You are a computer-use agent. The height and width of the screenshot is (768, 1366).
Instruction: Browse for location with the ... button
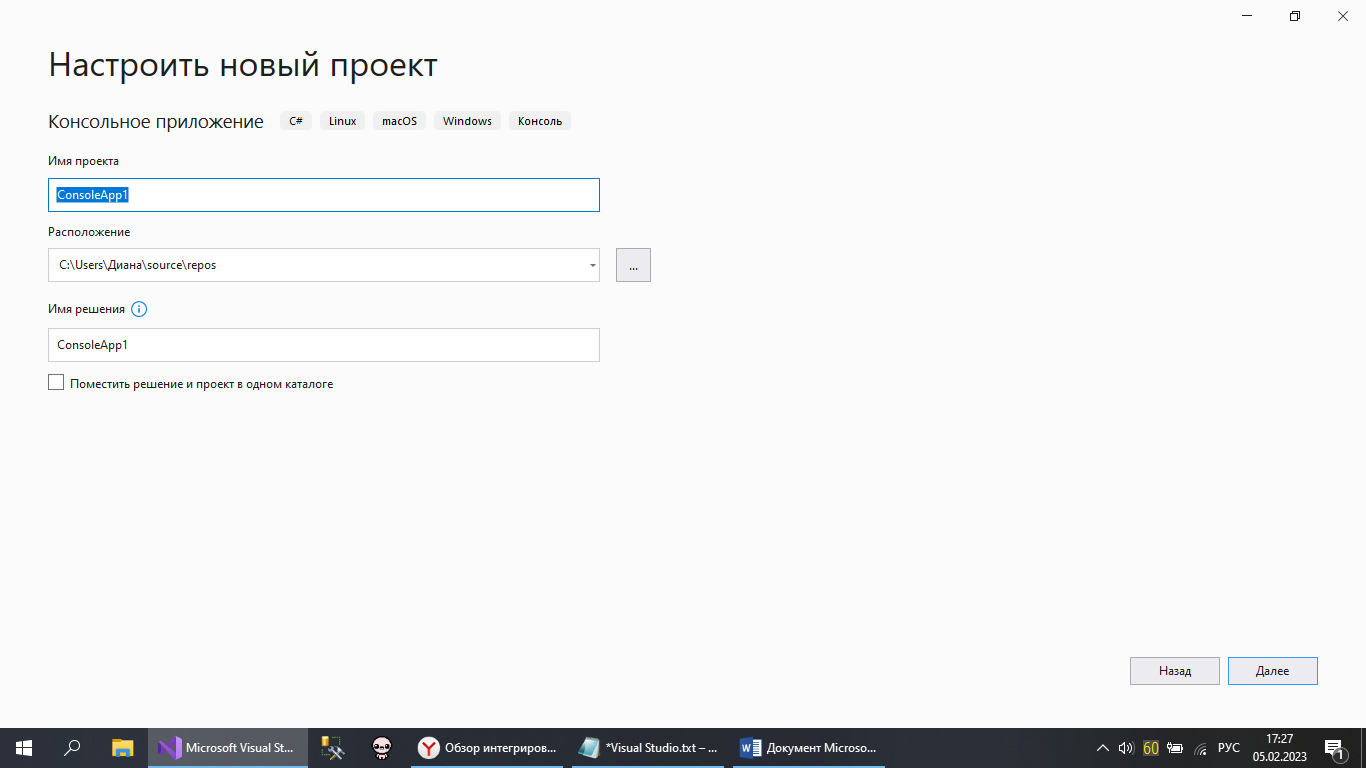click(x=633, y=265)
